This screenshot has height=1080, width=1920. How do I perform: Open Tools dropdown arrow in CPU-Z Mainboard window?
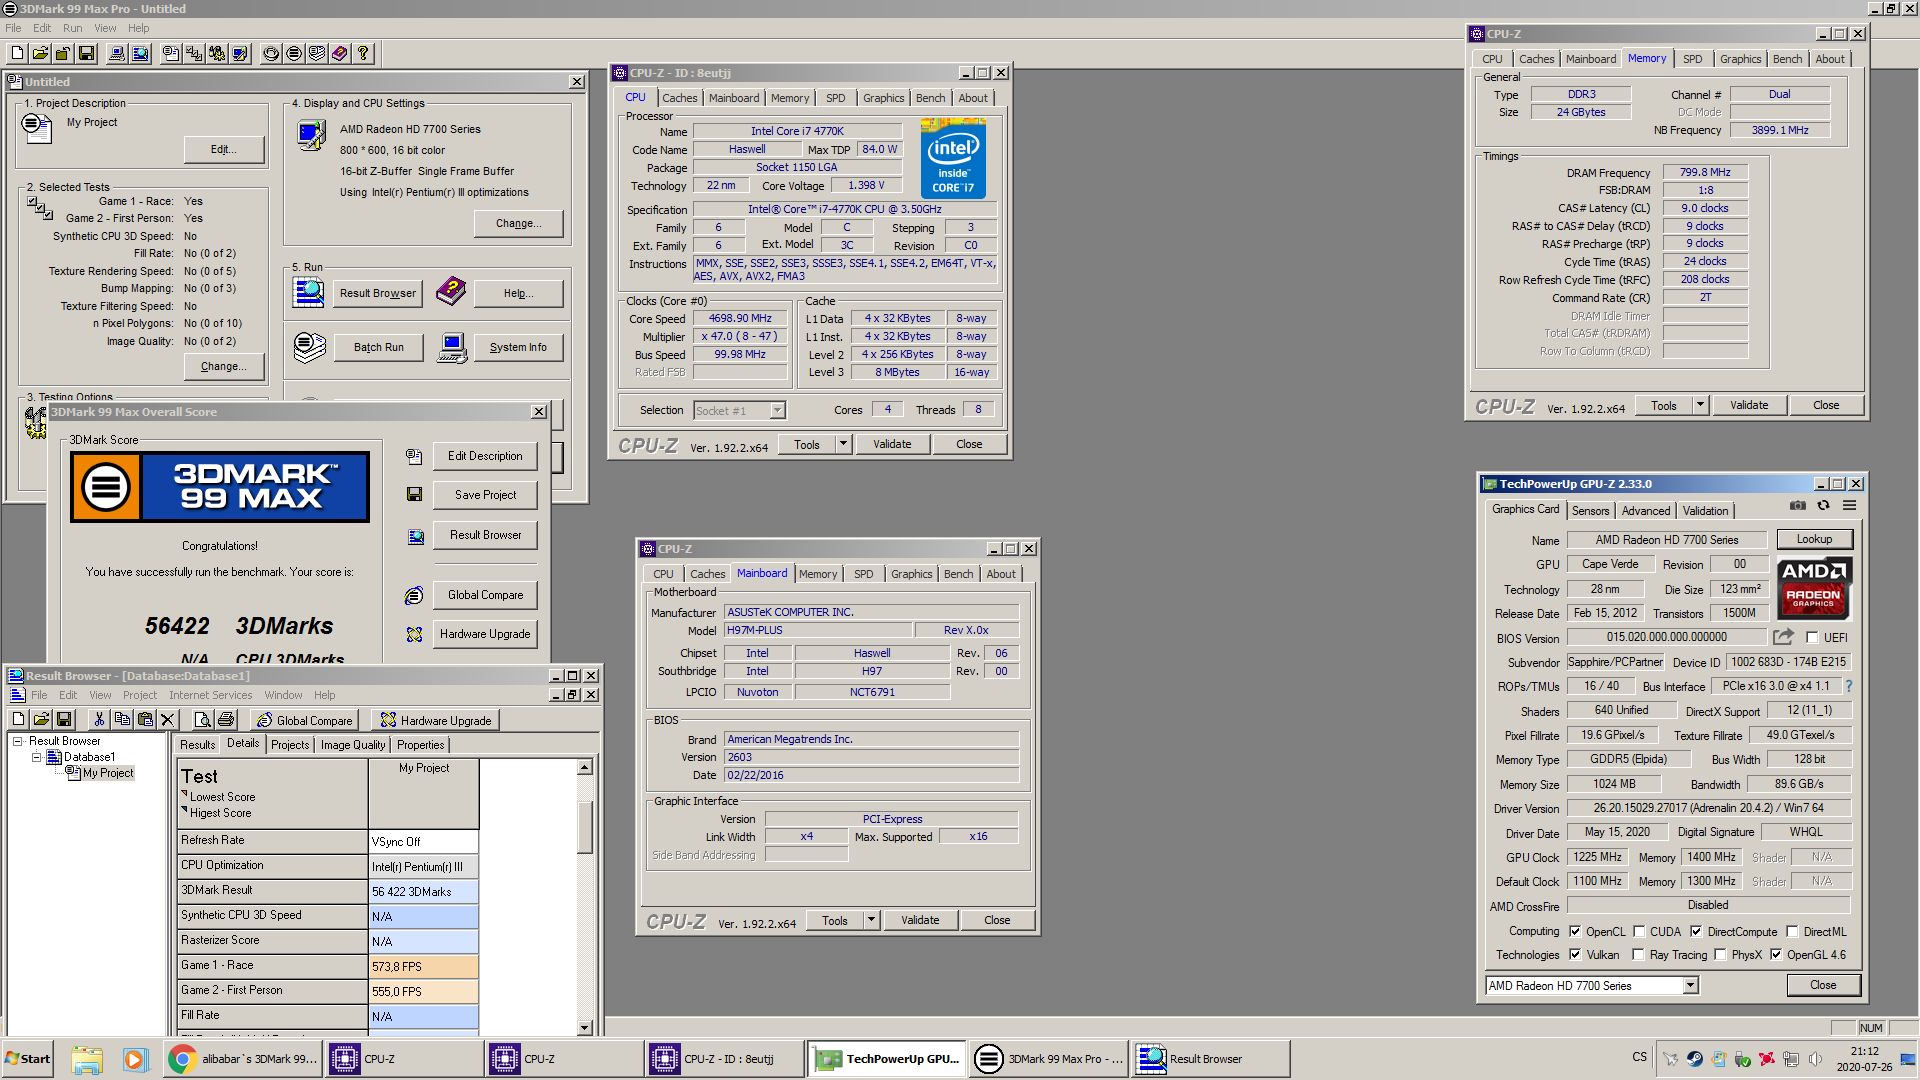coord(871,920)
